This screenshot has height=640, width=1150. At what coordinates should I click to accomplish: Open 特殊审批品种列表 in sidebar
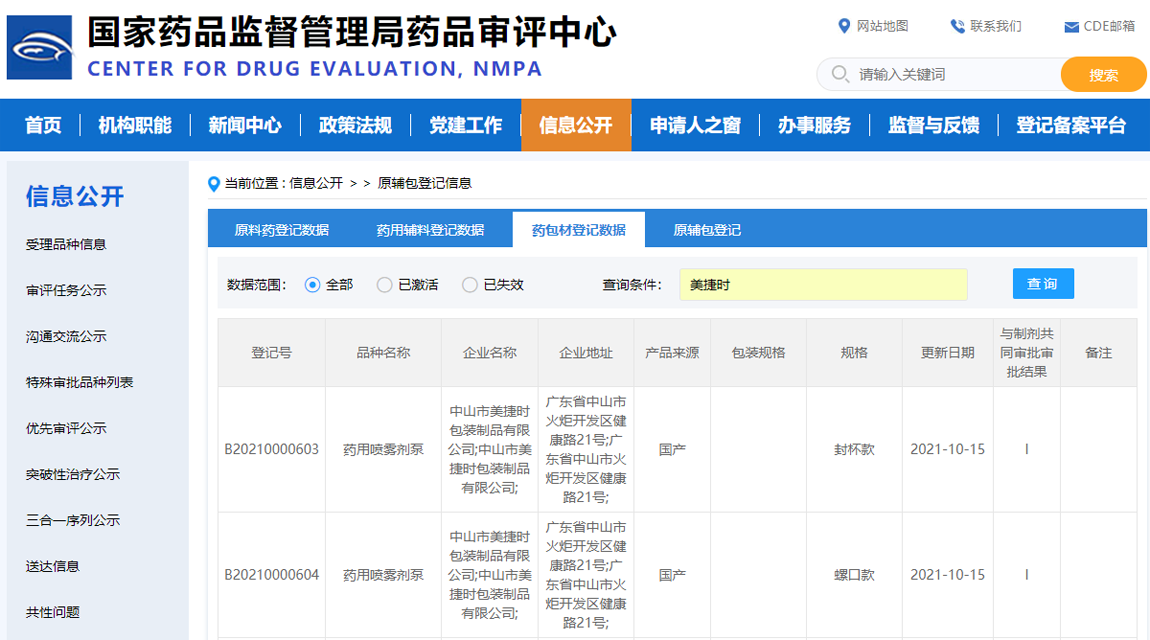(x=79, y=383)
